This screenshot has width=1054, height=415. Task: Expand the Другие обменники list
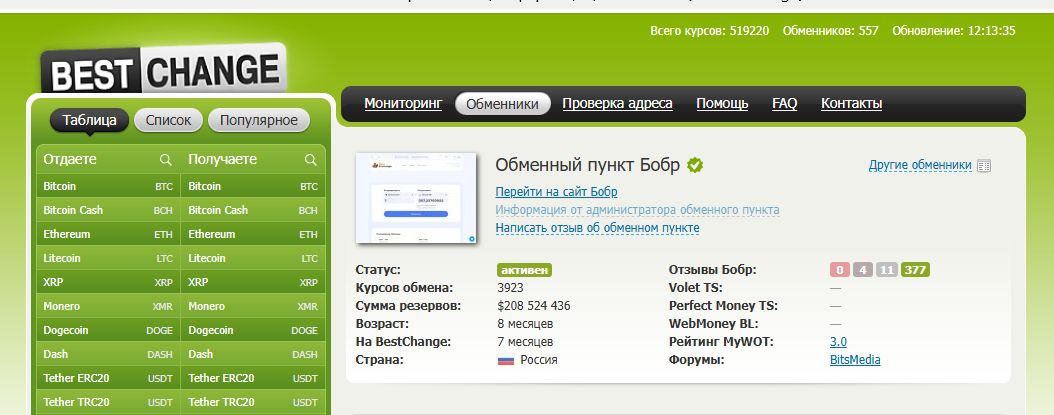point(920,165)
